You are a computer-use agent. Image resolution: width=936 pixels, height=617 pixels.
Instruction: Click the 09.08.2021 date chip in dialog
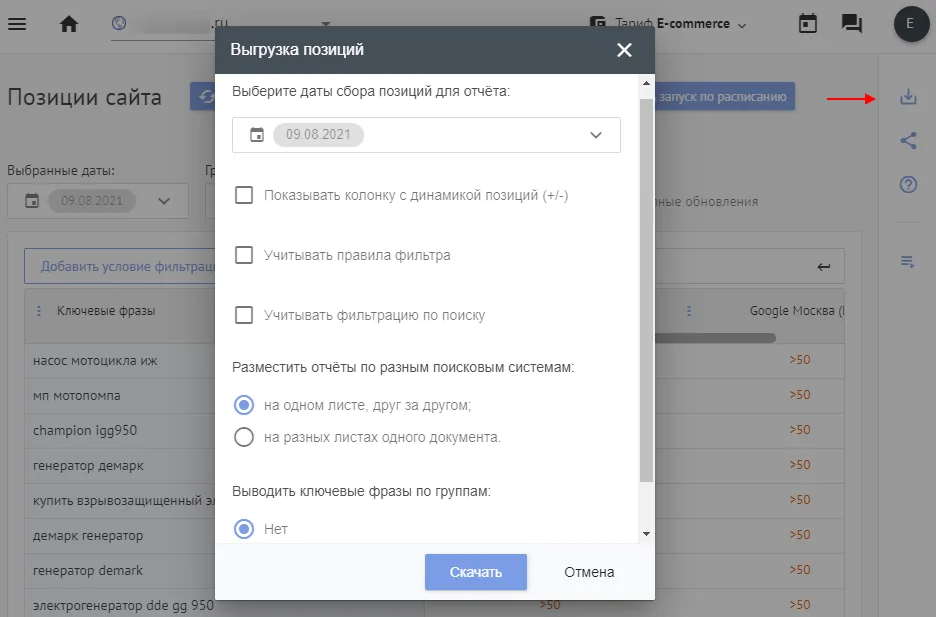coord(318,135)
